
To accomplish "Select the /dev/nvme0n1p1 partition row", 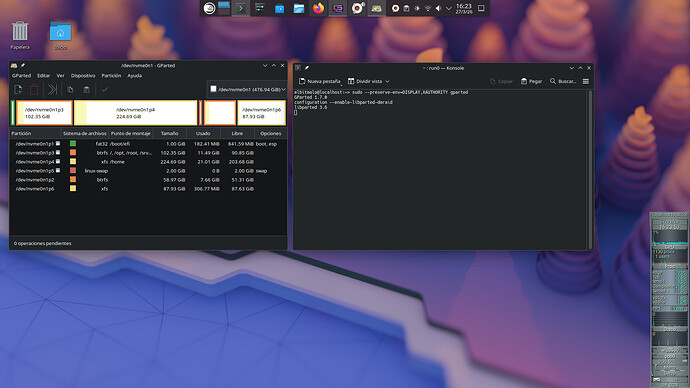I will click(148, 144).
